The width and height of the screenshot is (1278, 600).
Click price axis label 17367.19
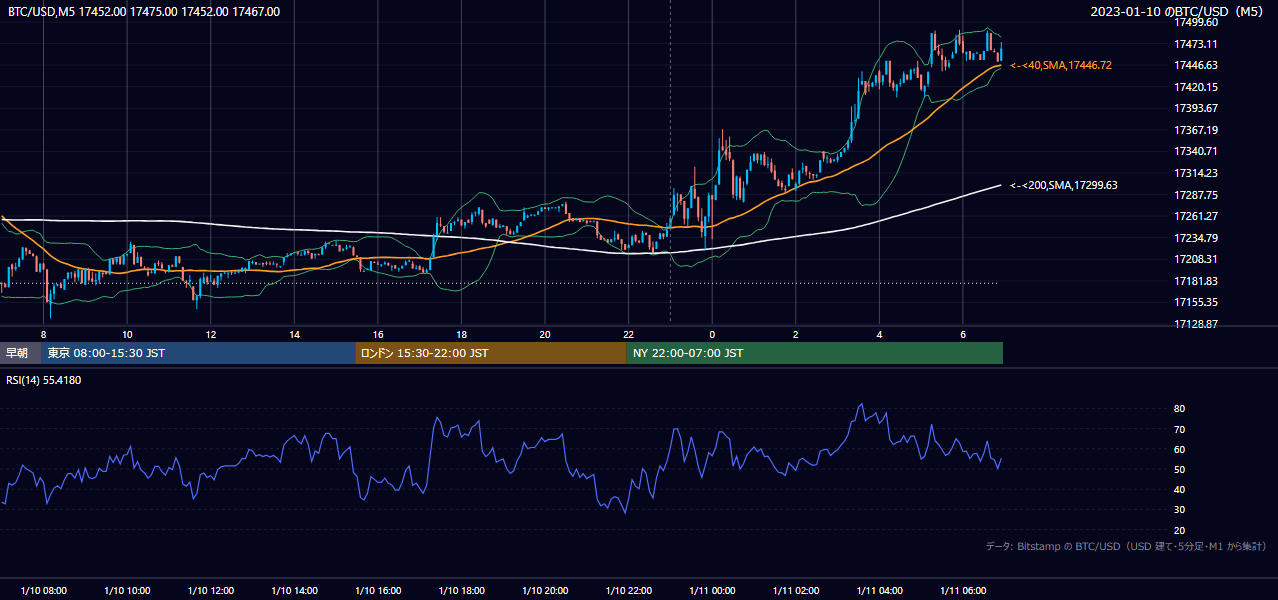pyautogui.click(x=1195, y=130)
